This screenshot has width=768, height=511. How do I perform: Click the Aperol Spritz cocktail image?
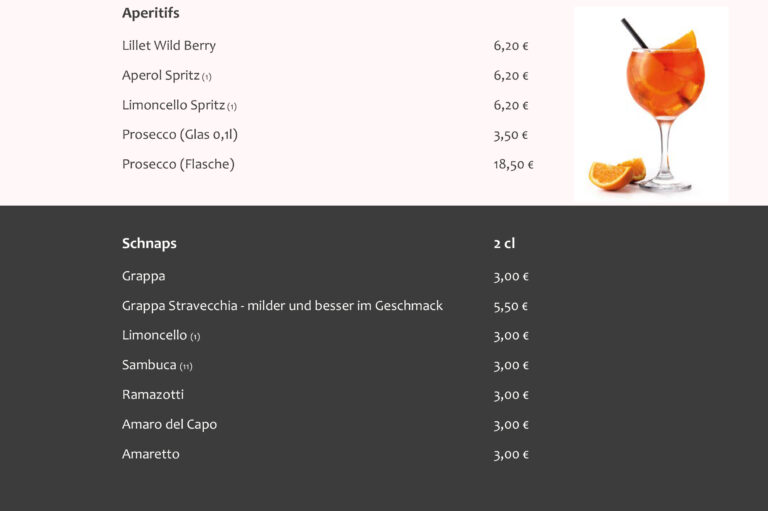click(651, 105)
